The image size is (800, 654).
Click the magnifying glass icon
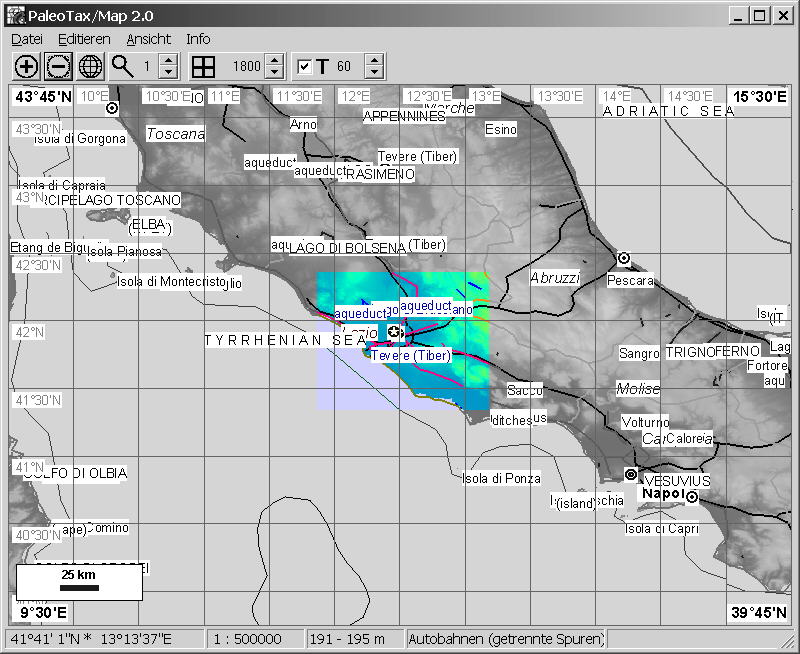[122, 67]
